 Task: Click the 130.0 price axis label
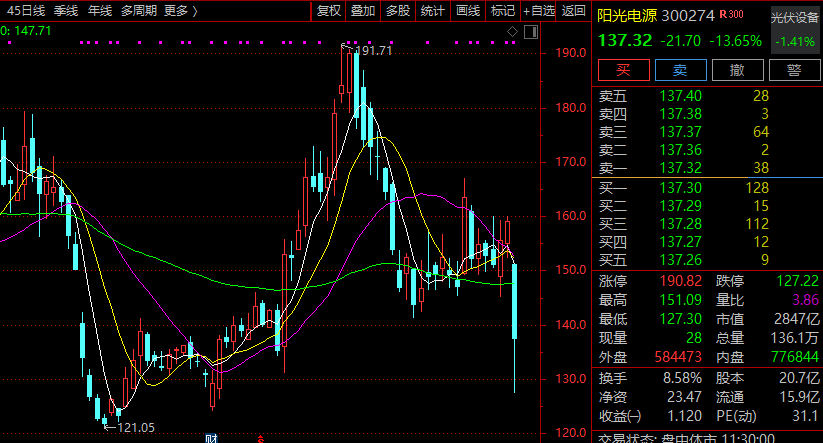coord(571,379)
